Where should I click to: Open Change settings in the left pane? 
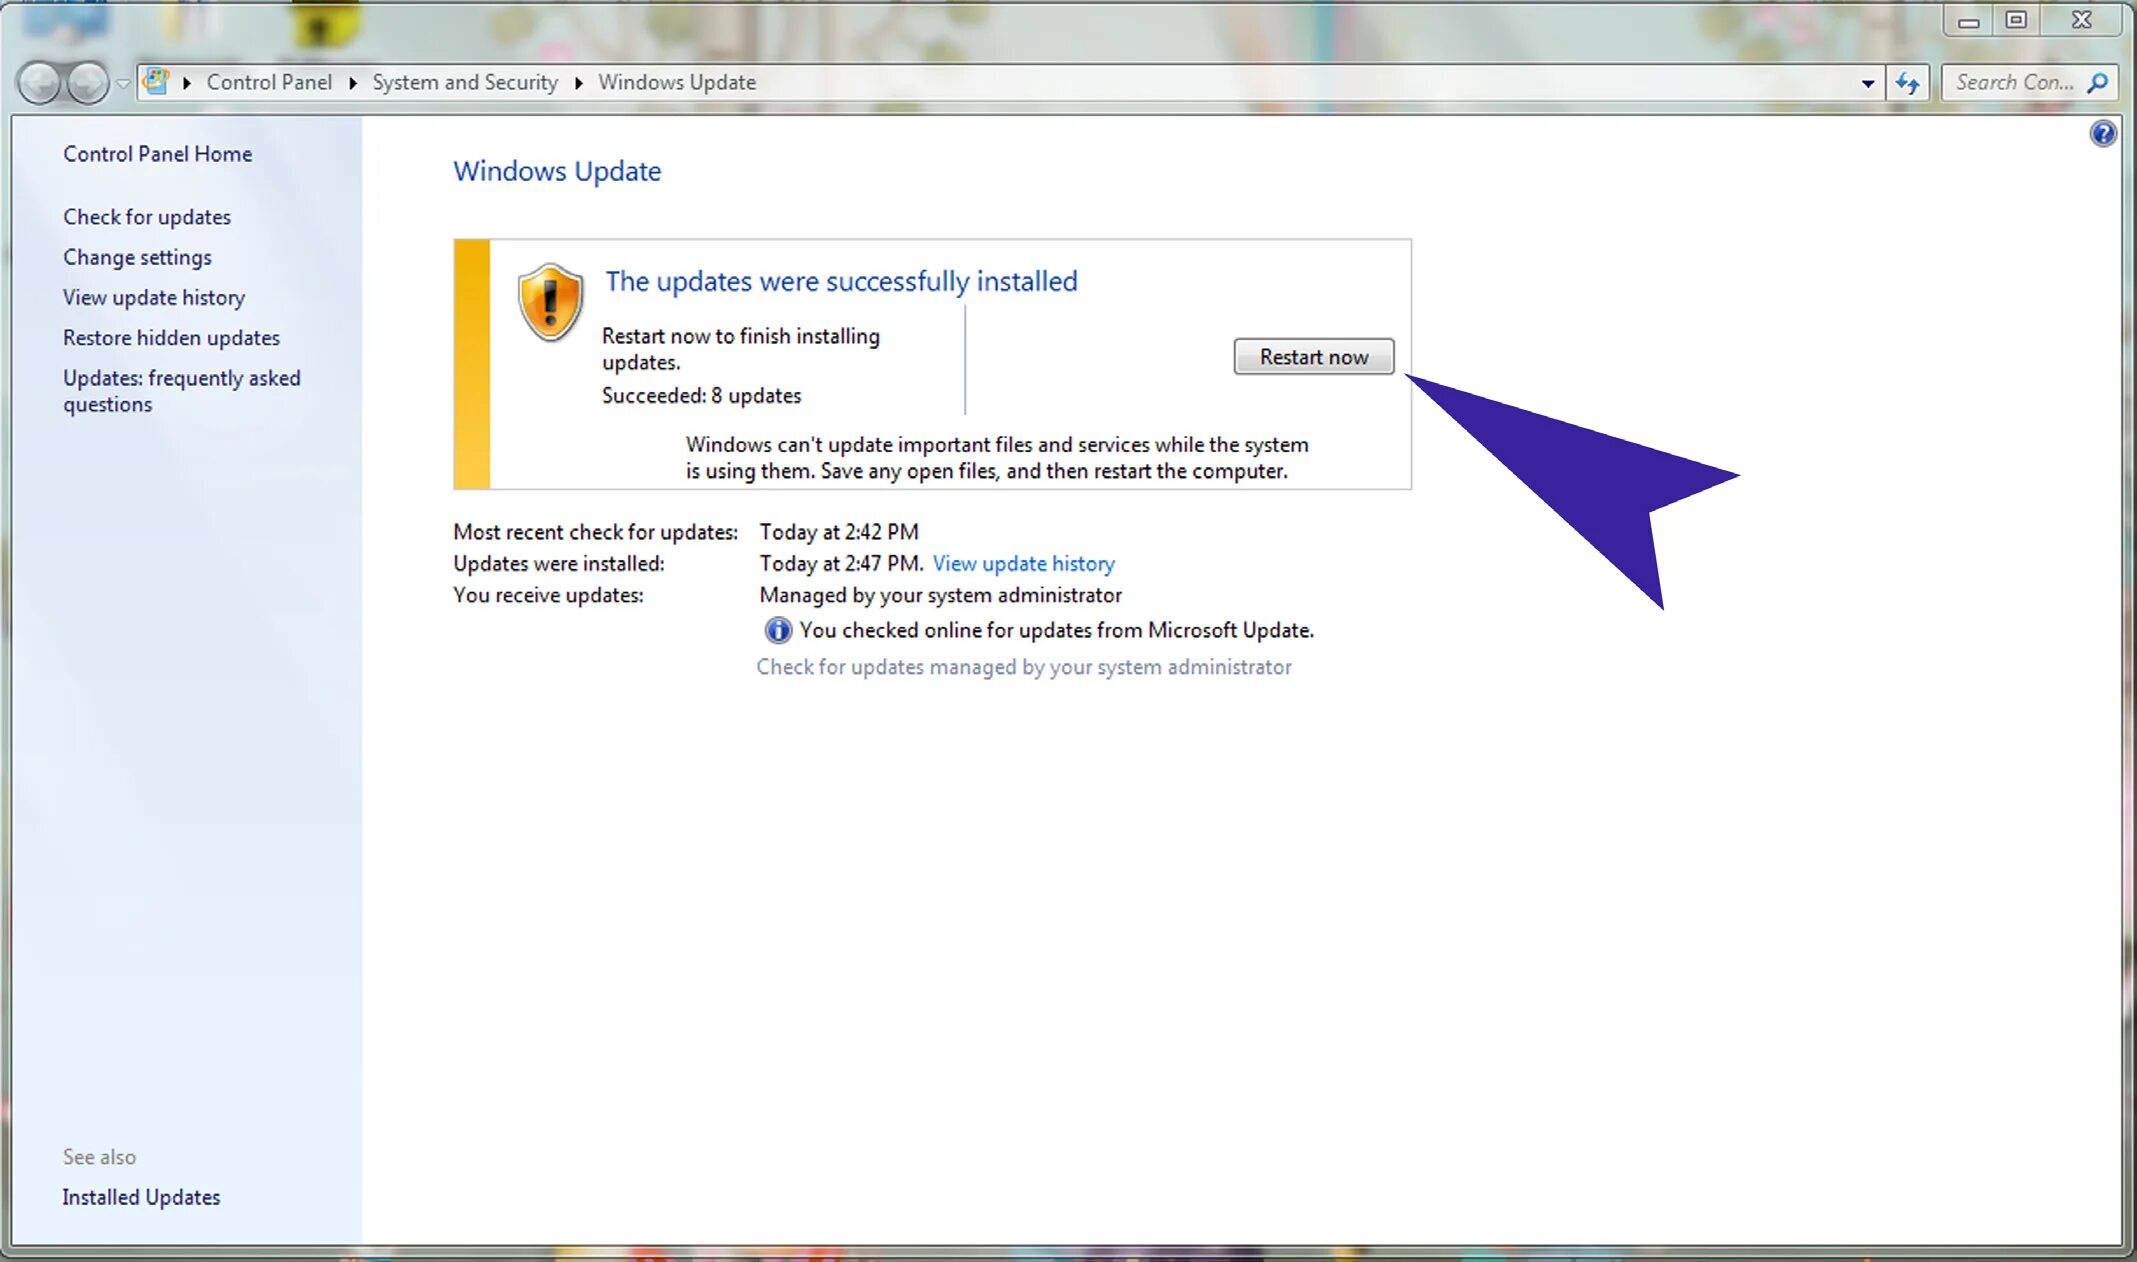click(137, 257)
